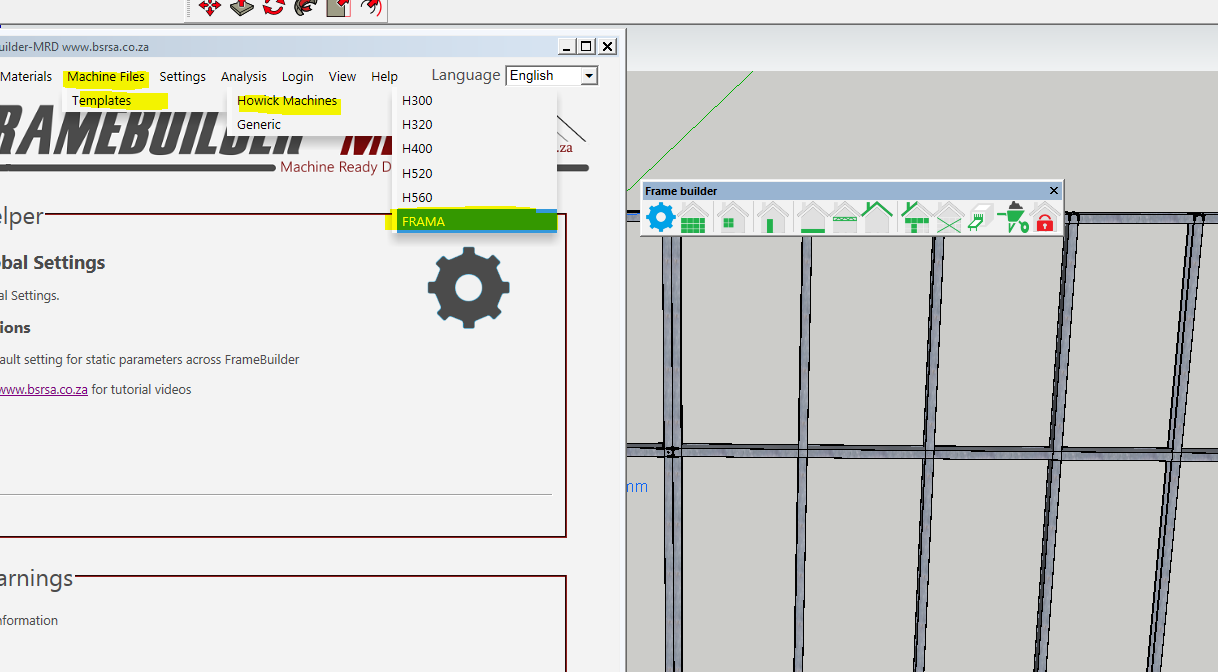Select H400 in the Howick machine list
The image size is (1218, 672).
click(417, 149)
